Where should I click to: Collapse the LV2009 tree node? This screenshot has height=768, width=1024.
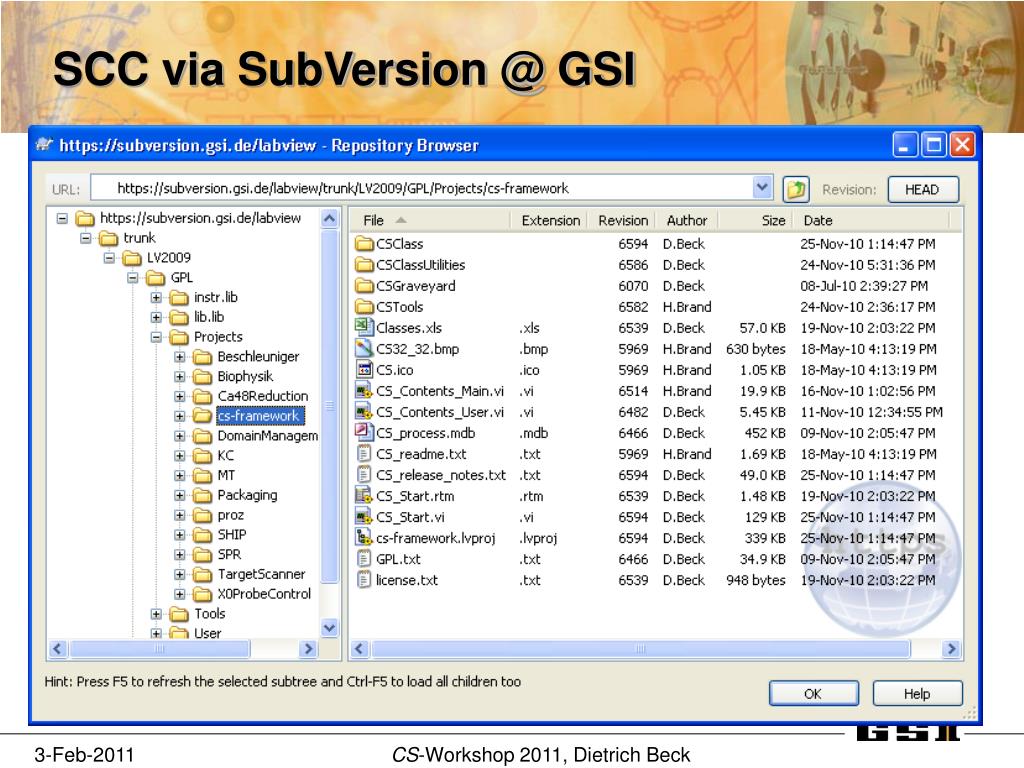tap(109, 258)
